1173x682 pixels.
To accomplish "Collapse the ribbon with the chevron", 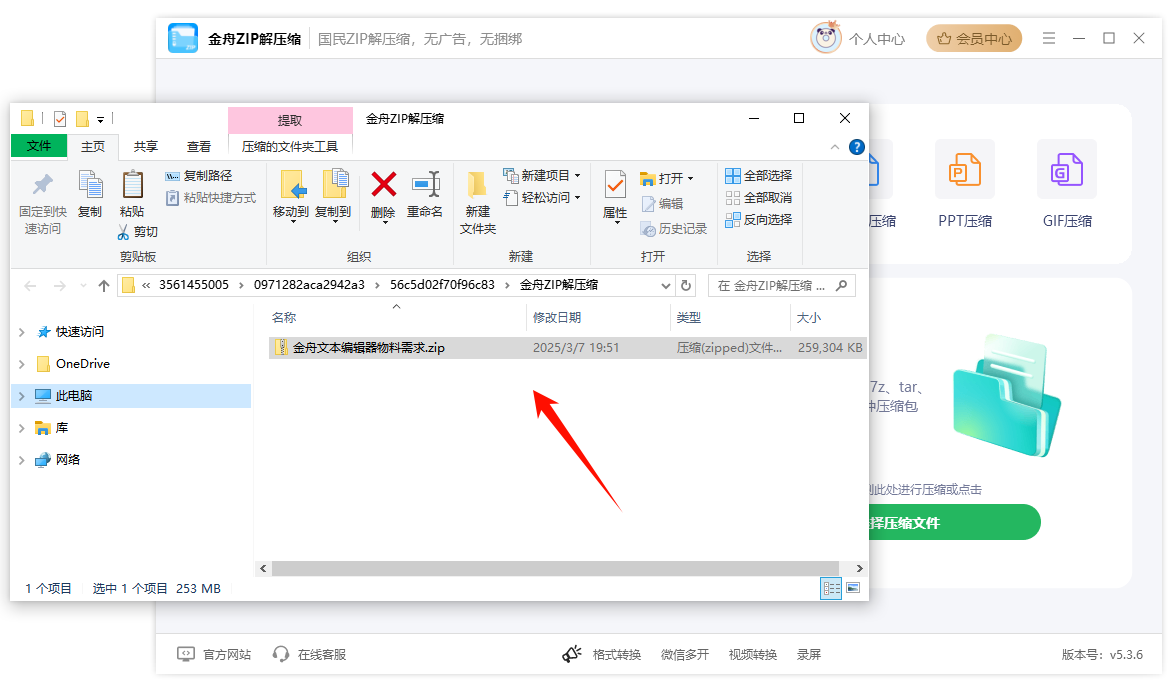I will pos(835,147).
